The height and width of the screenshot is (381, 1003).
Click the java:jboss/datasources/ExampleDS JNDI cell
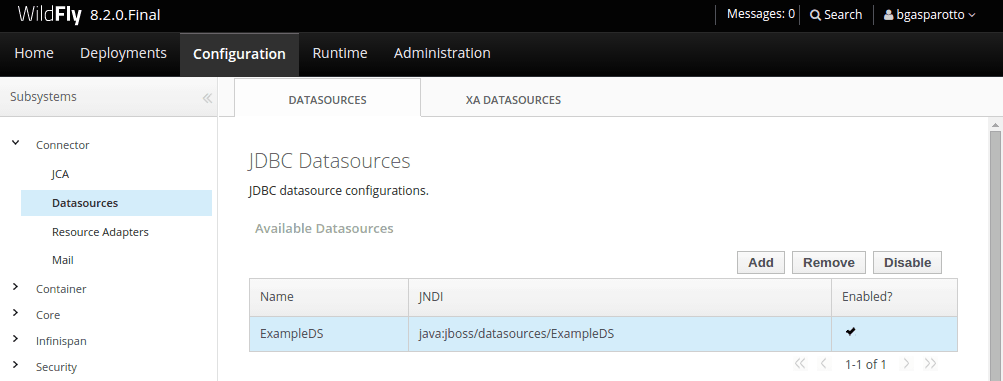[620, 334]
